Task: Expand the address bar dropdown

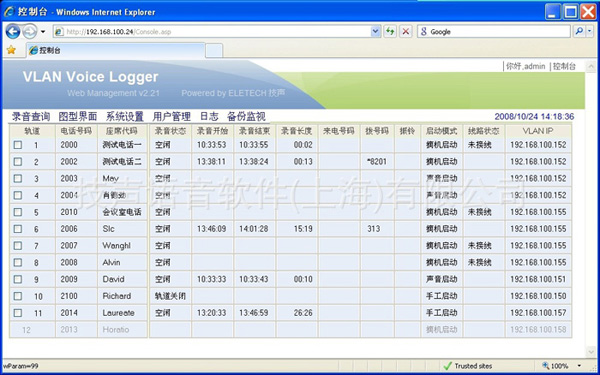Action: point(376,32)
